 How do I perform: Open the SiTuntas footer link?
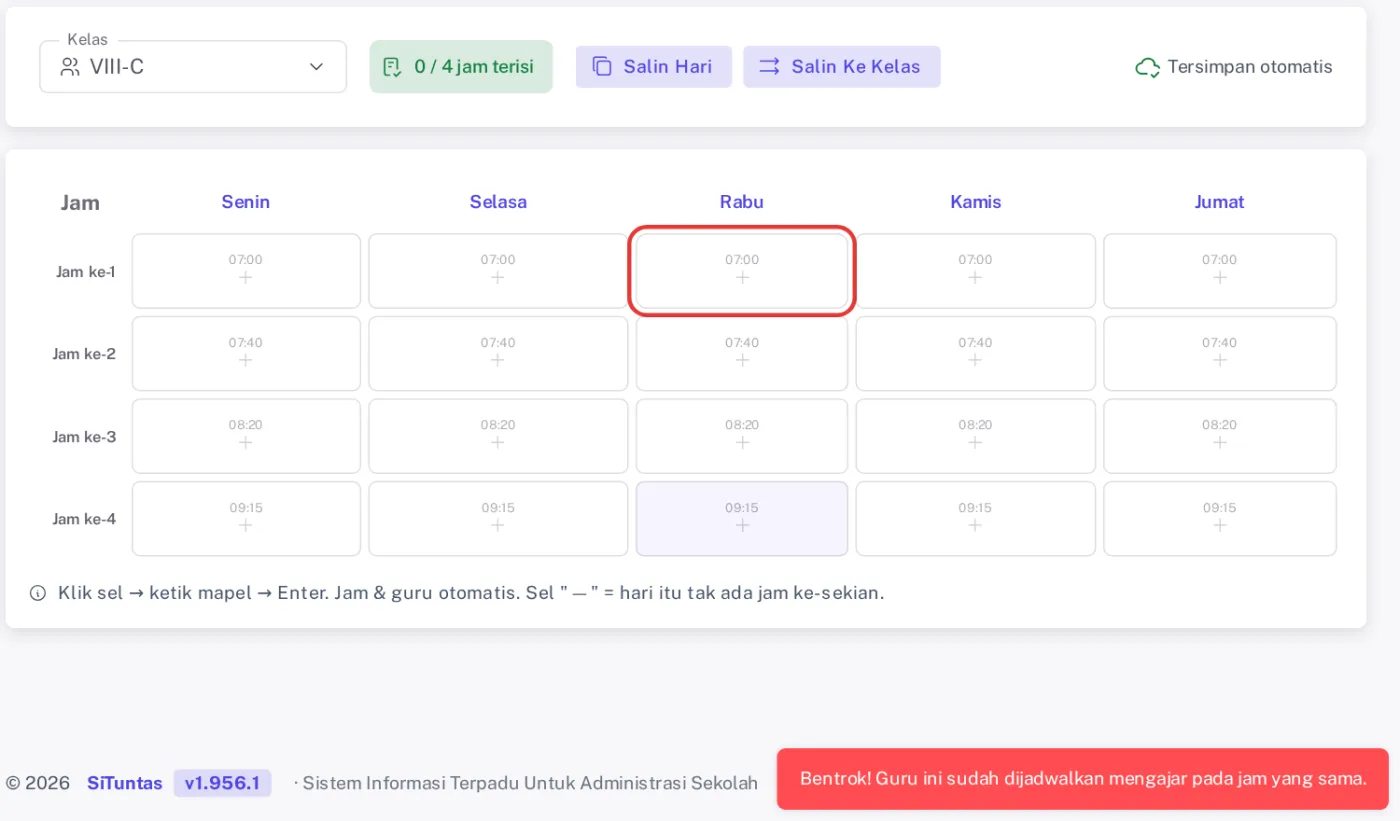tap(125, 783)
